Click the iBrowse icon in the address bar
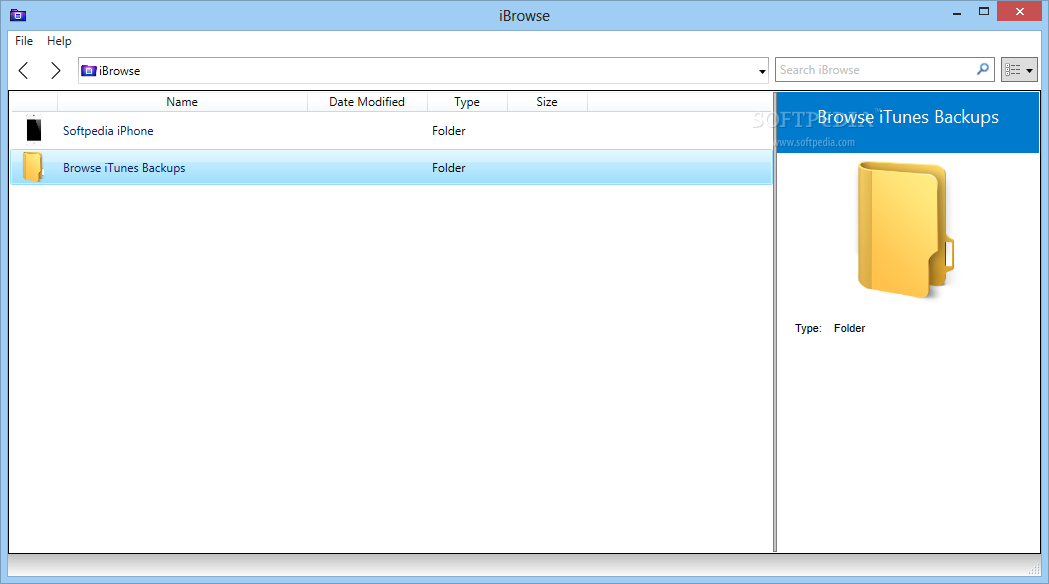This screenshot has width=1049, height=584. 88,70
